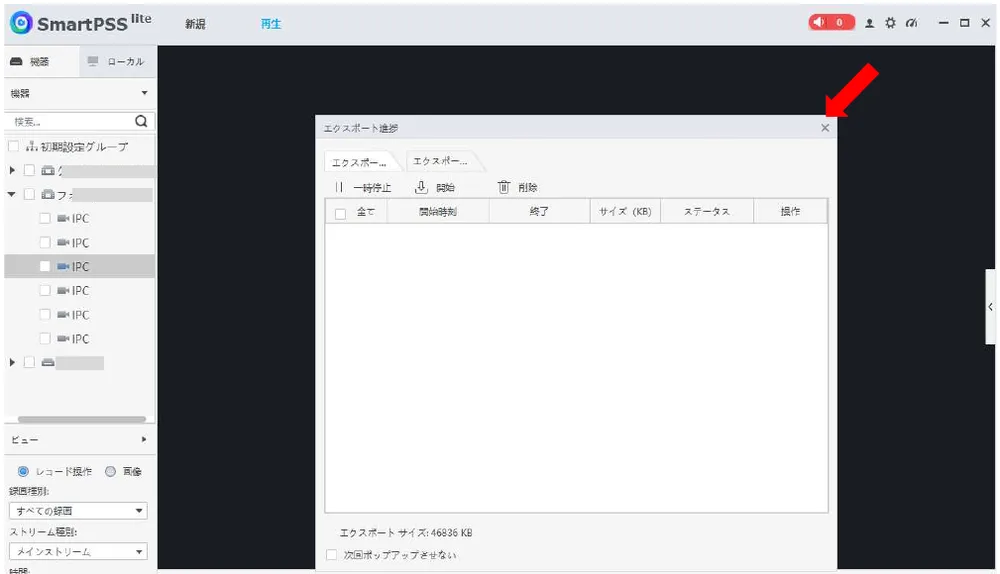Open the red alarm speaker indicator
This screenshot has width=1000, height=574.
pyautogui.click(x=831, y=22)
